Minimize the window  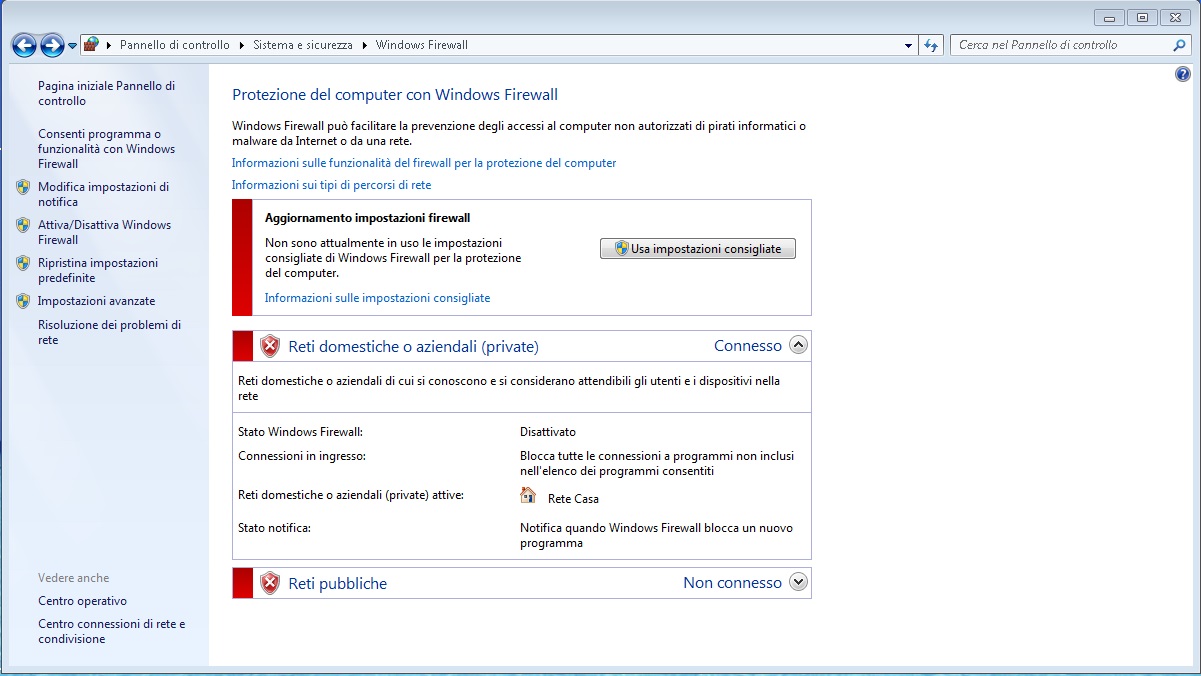coord(1109,17)
